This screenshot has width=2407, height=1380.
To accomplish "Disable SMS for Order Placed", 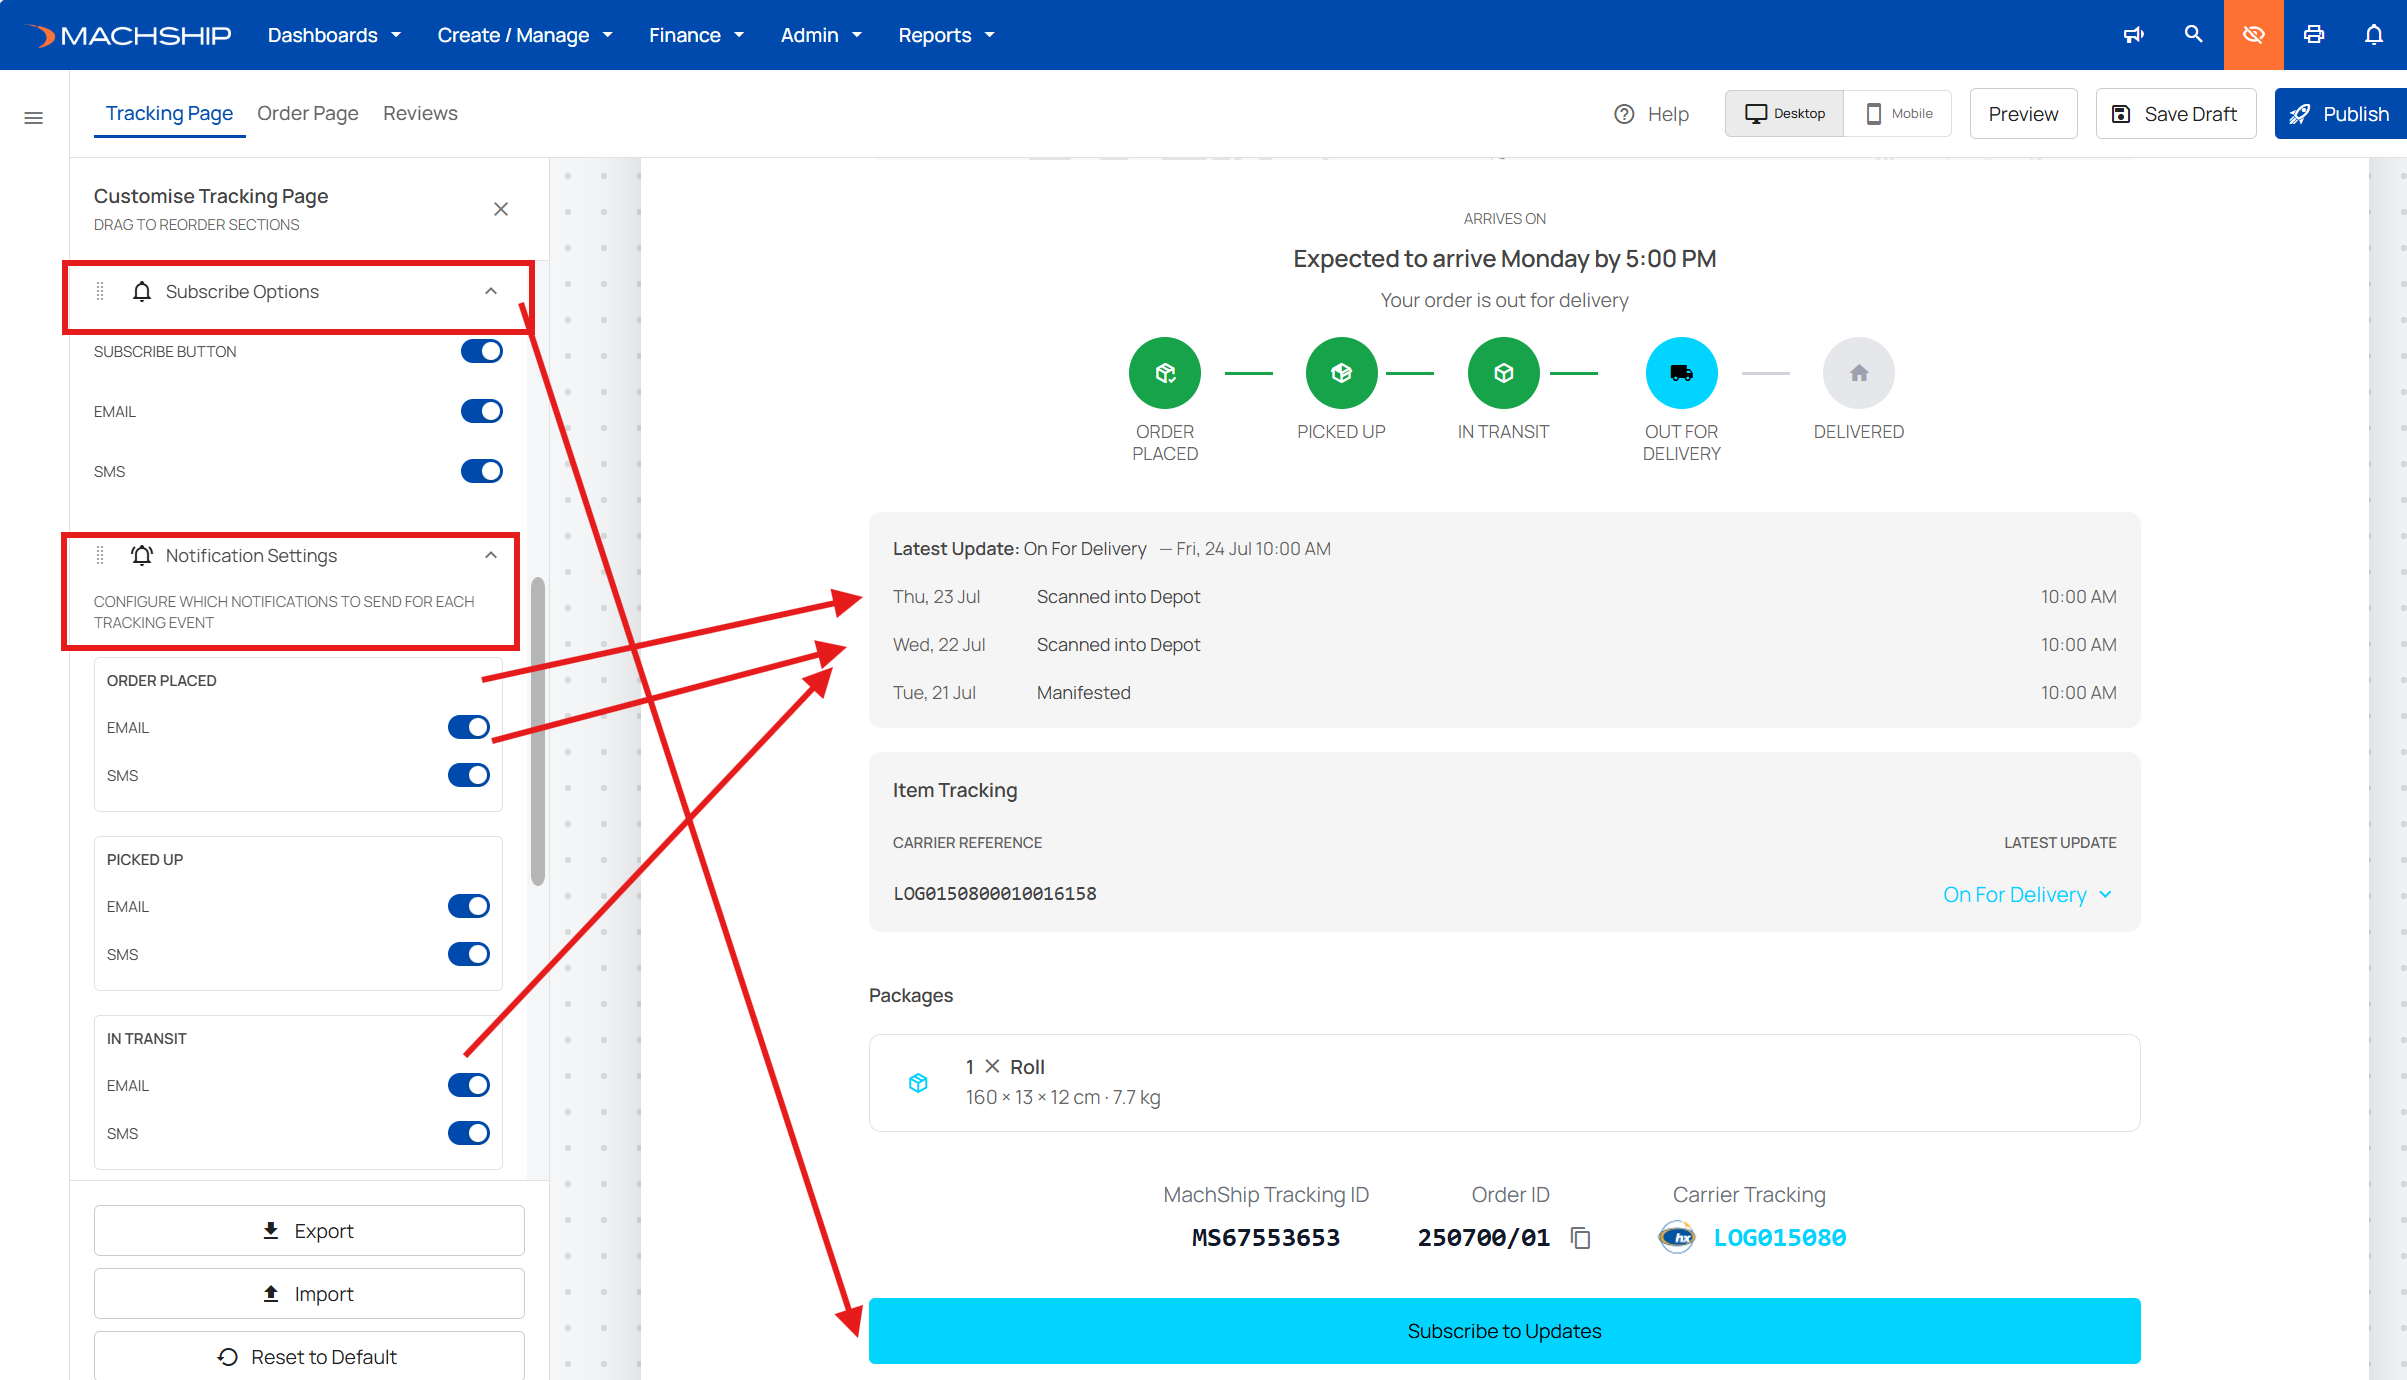I will click(x=468, y=776).
